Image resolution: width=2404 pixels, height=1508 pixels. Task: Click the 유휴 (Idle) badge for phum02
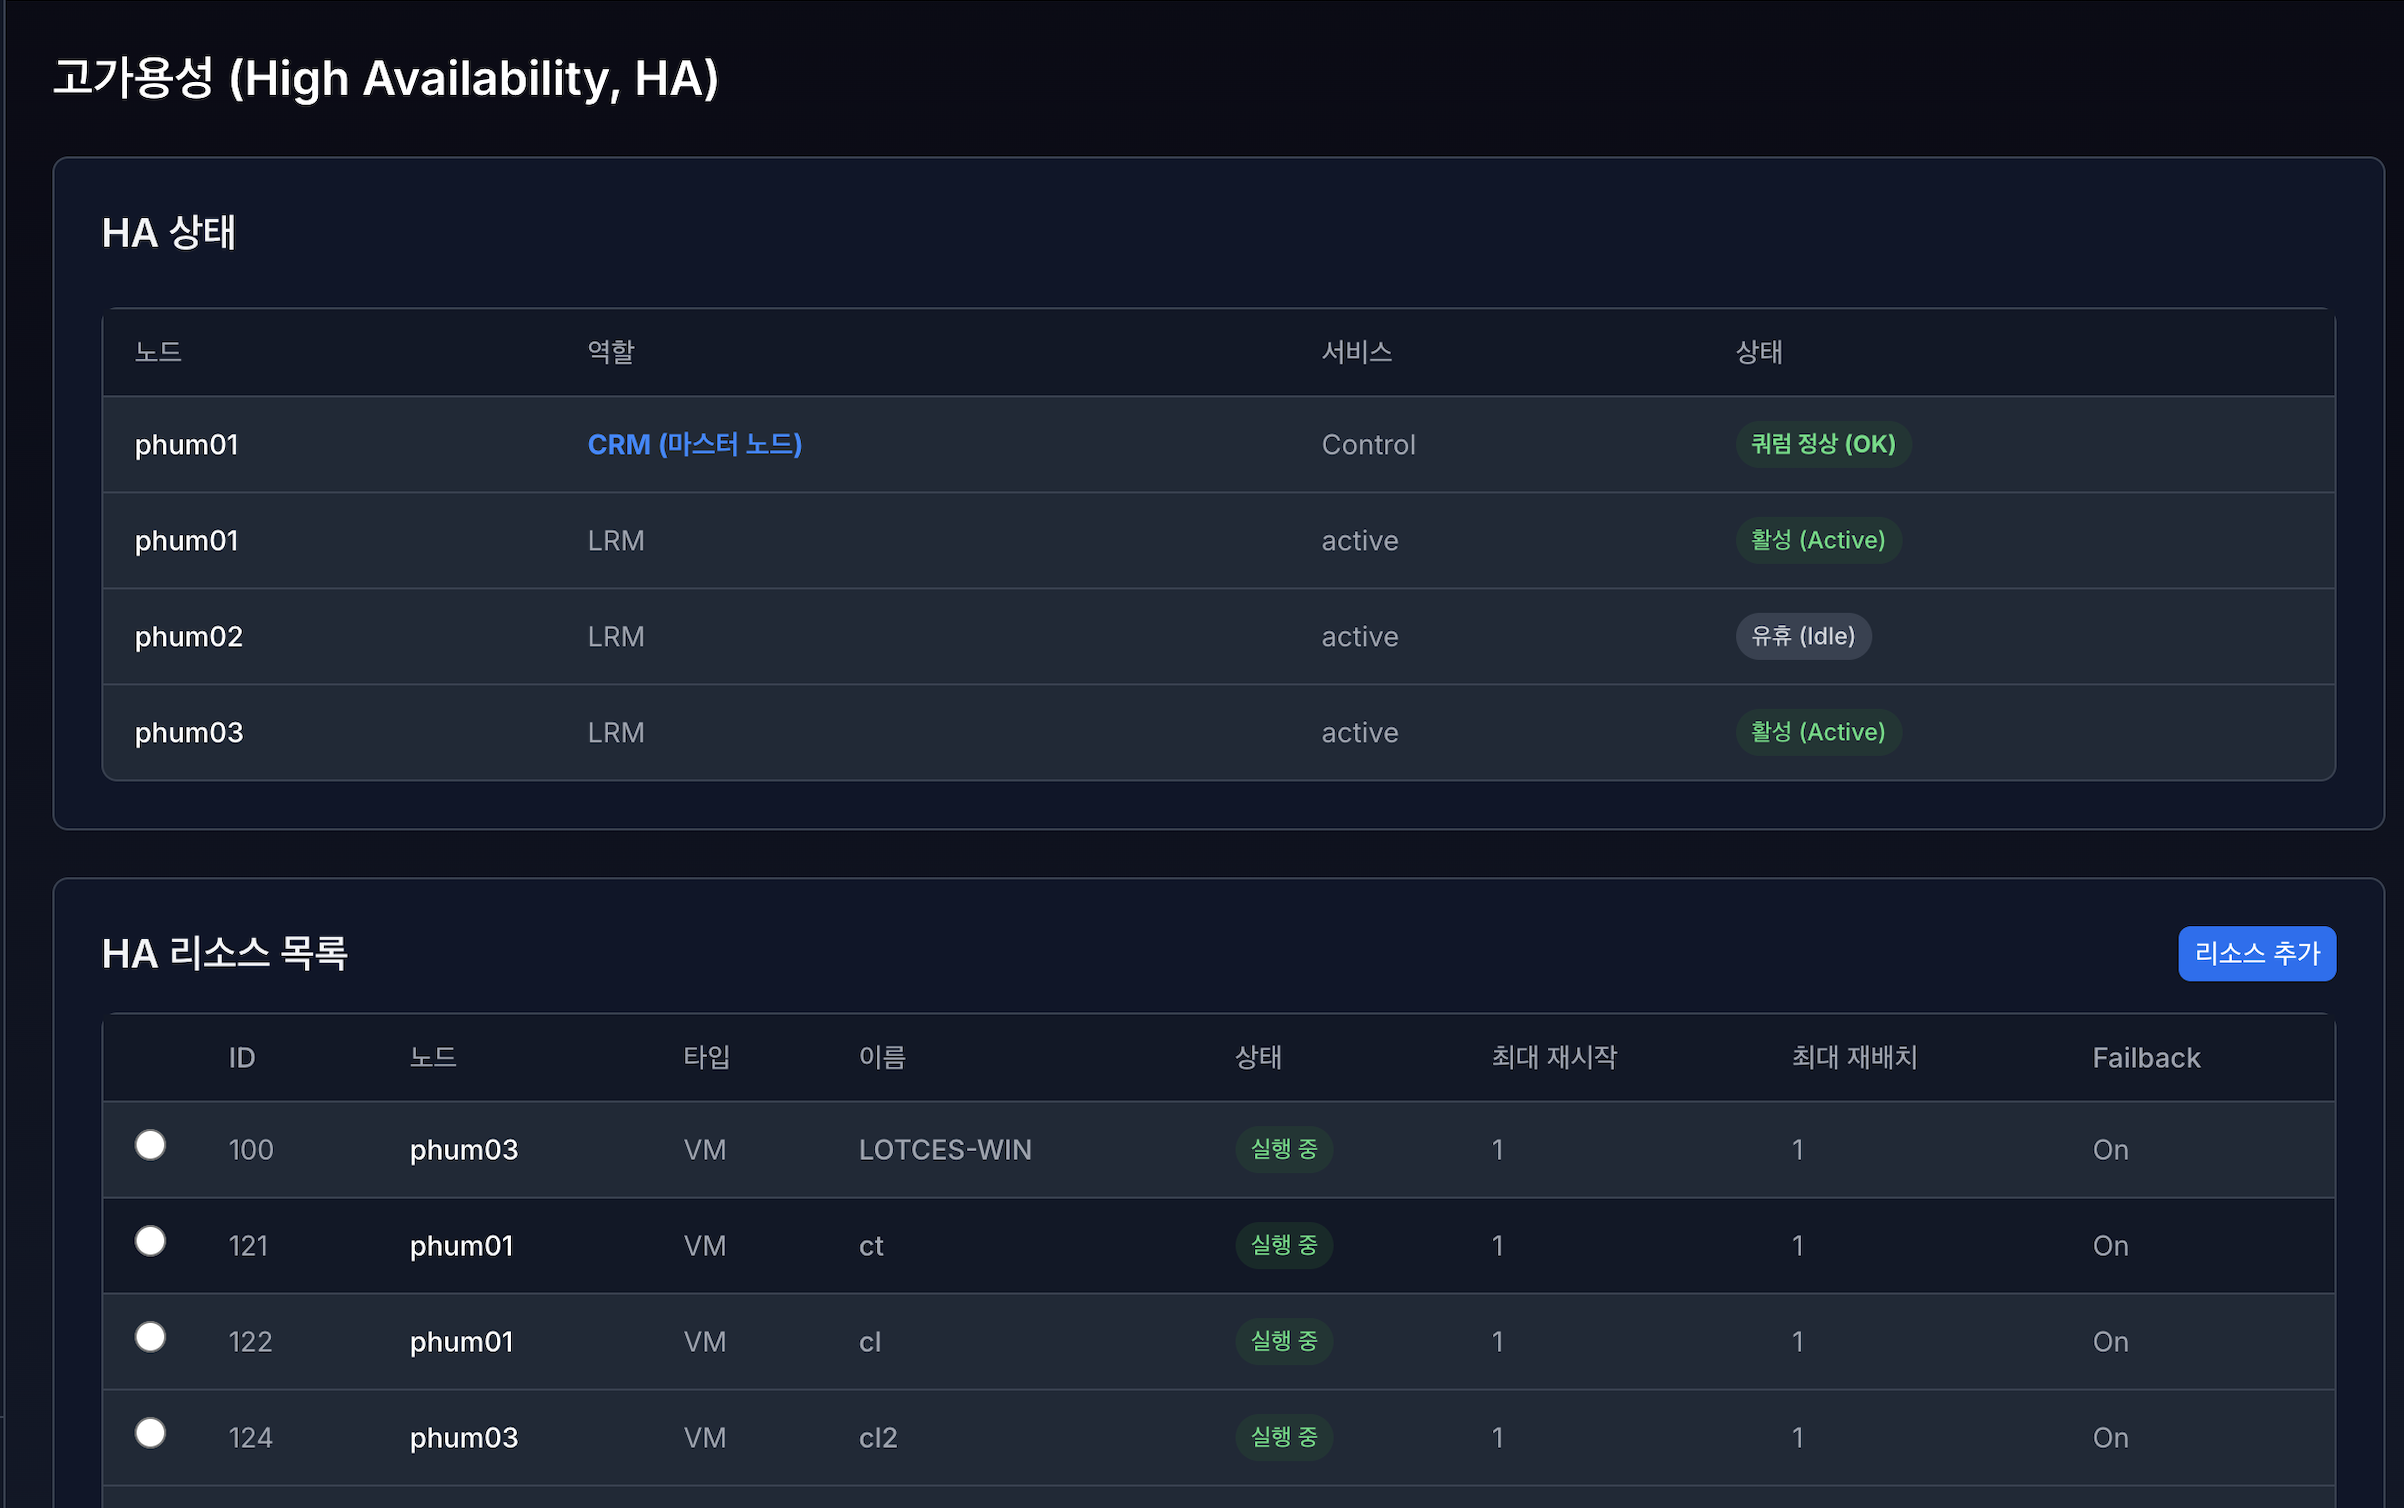tap(1802, 636)
